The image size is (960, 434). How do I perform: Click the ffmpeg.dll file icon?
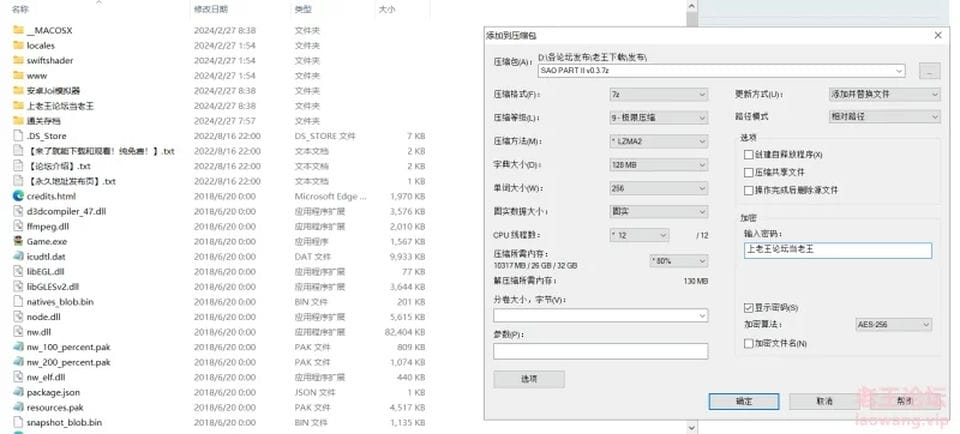(18, 226)
